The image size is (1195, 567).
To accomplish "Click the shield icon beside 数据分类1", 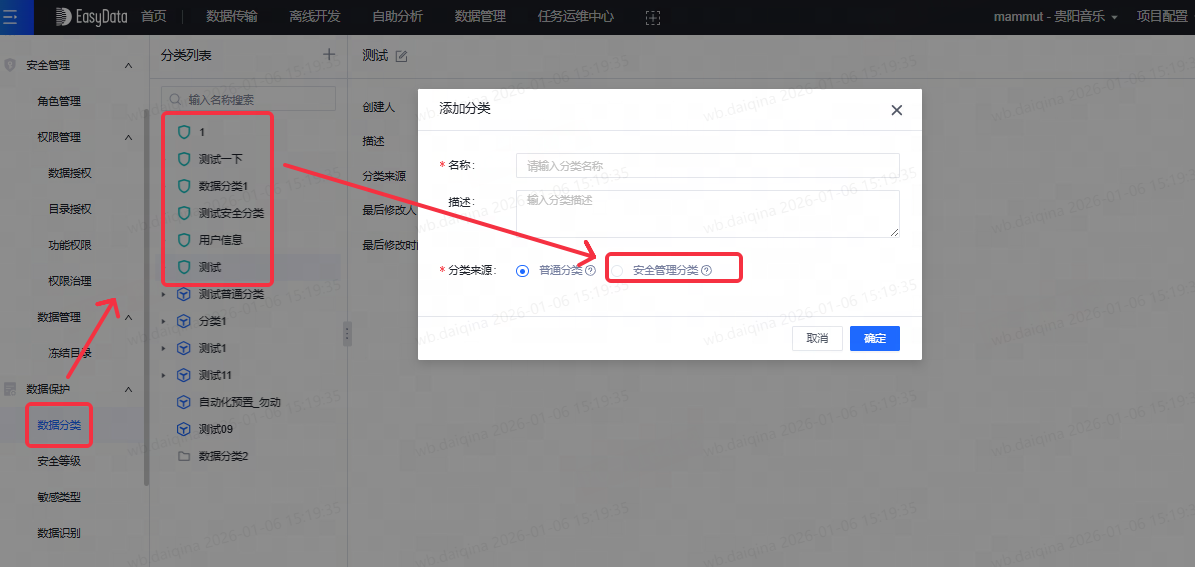I will tap(183, 185).
